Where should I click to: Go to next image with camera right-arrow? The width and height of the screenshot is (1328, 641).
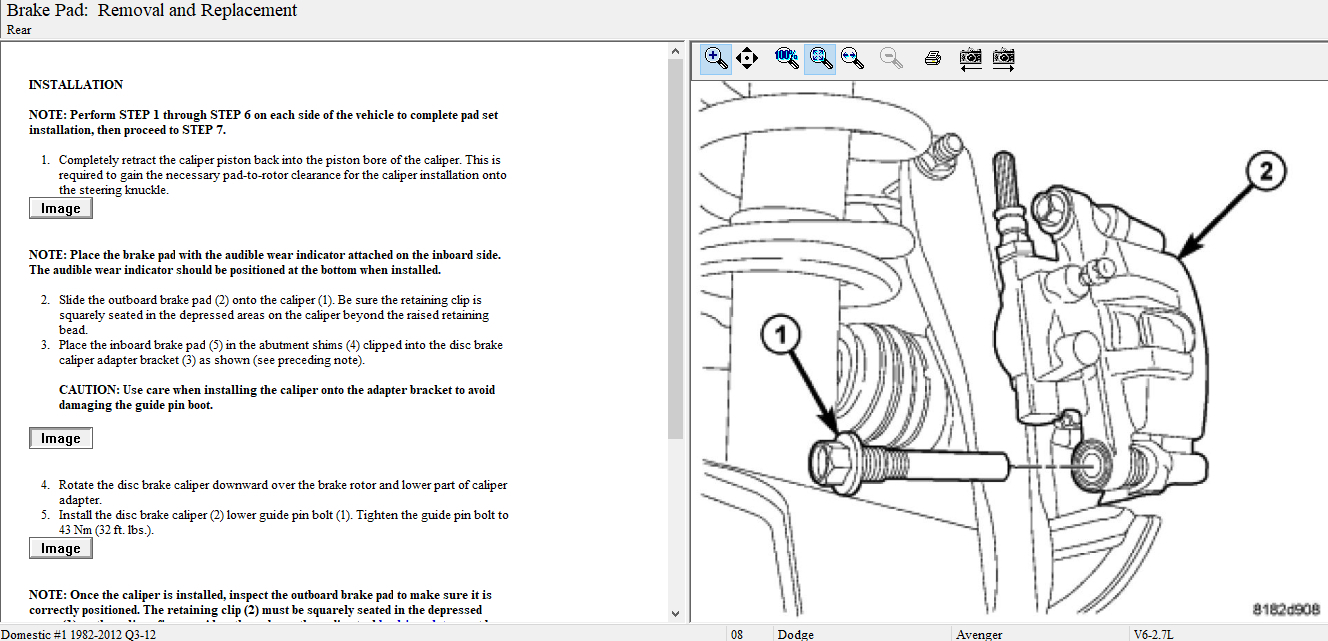tap(1003, 58)
